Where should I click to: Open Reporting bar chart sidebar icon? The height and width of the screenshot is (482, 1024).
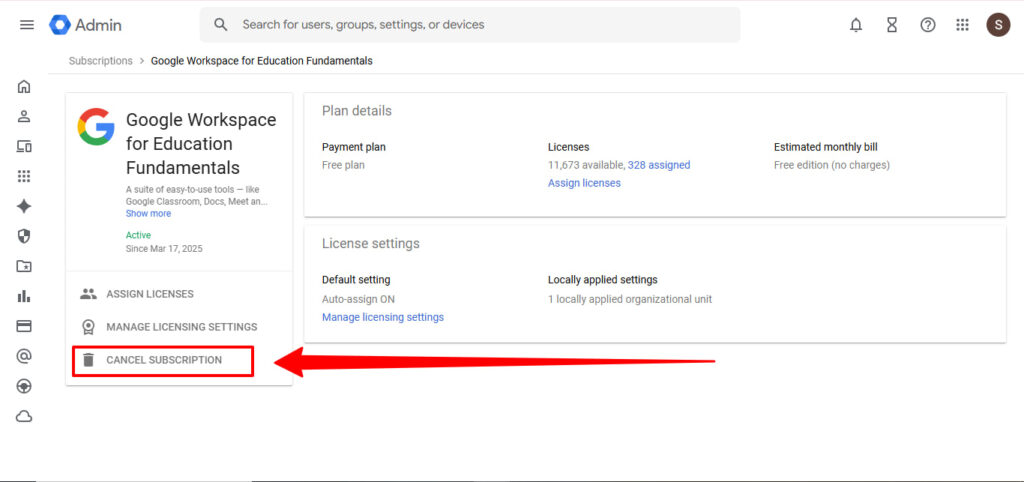click(x=24, y=296)
